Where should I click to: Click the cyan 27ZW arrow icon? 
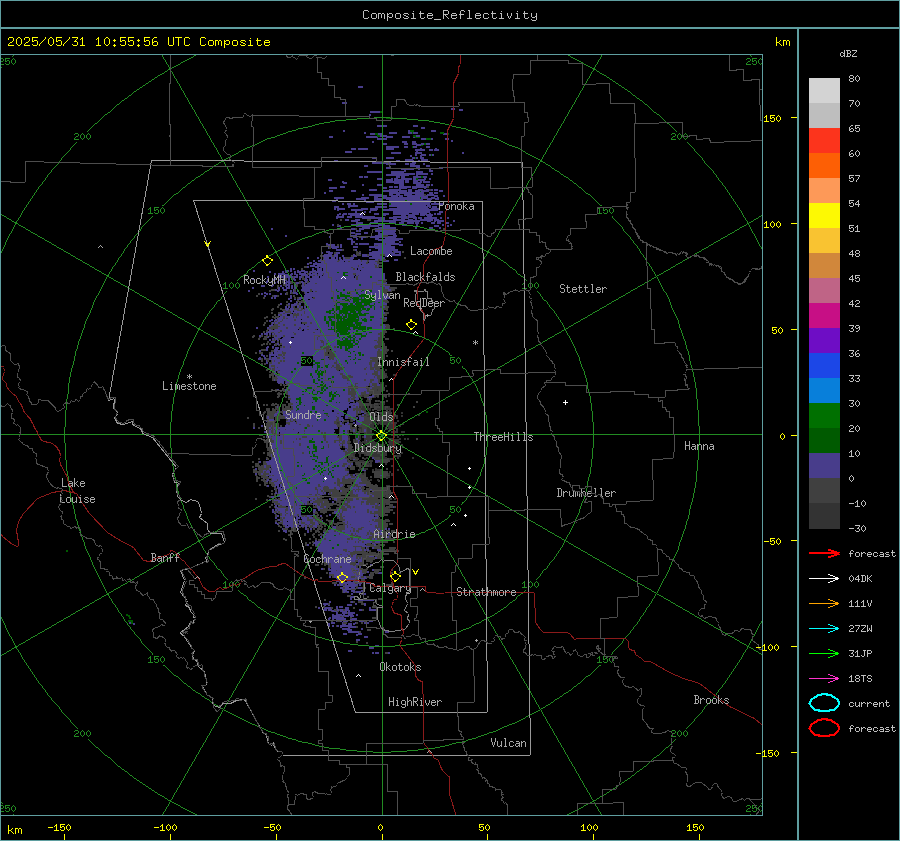(x=824, y=629)
